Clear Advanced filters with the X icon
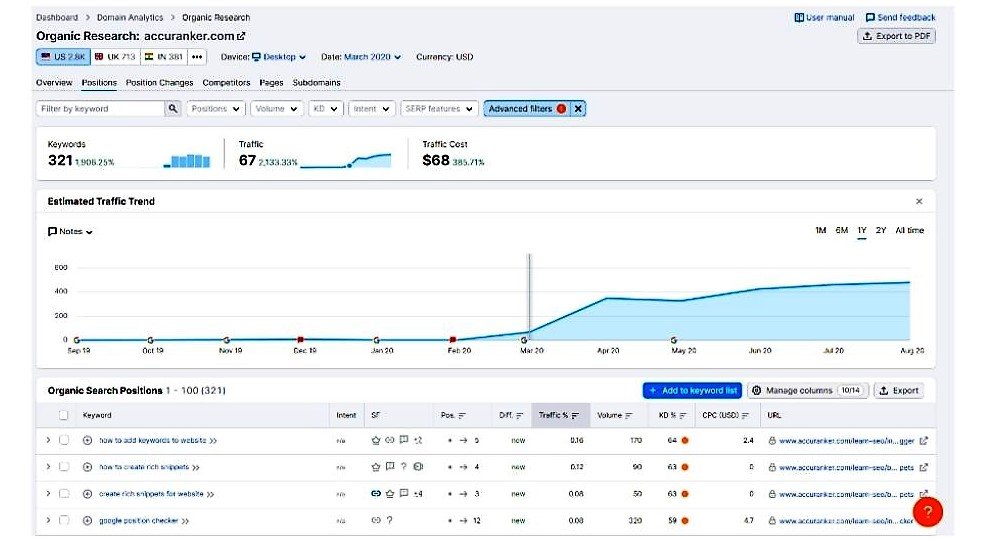The height and width of the screenshot is (541, 994). (578, 108)
